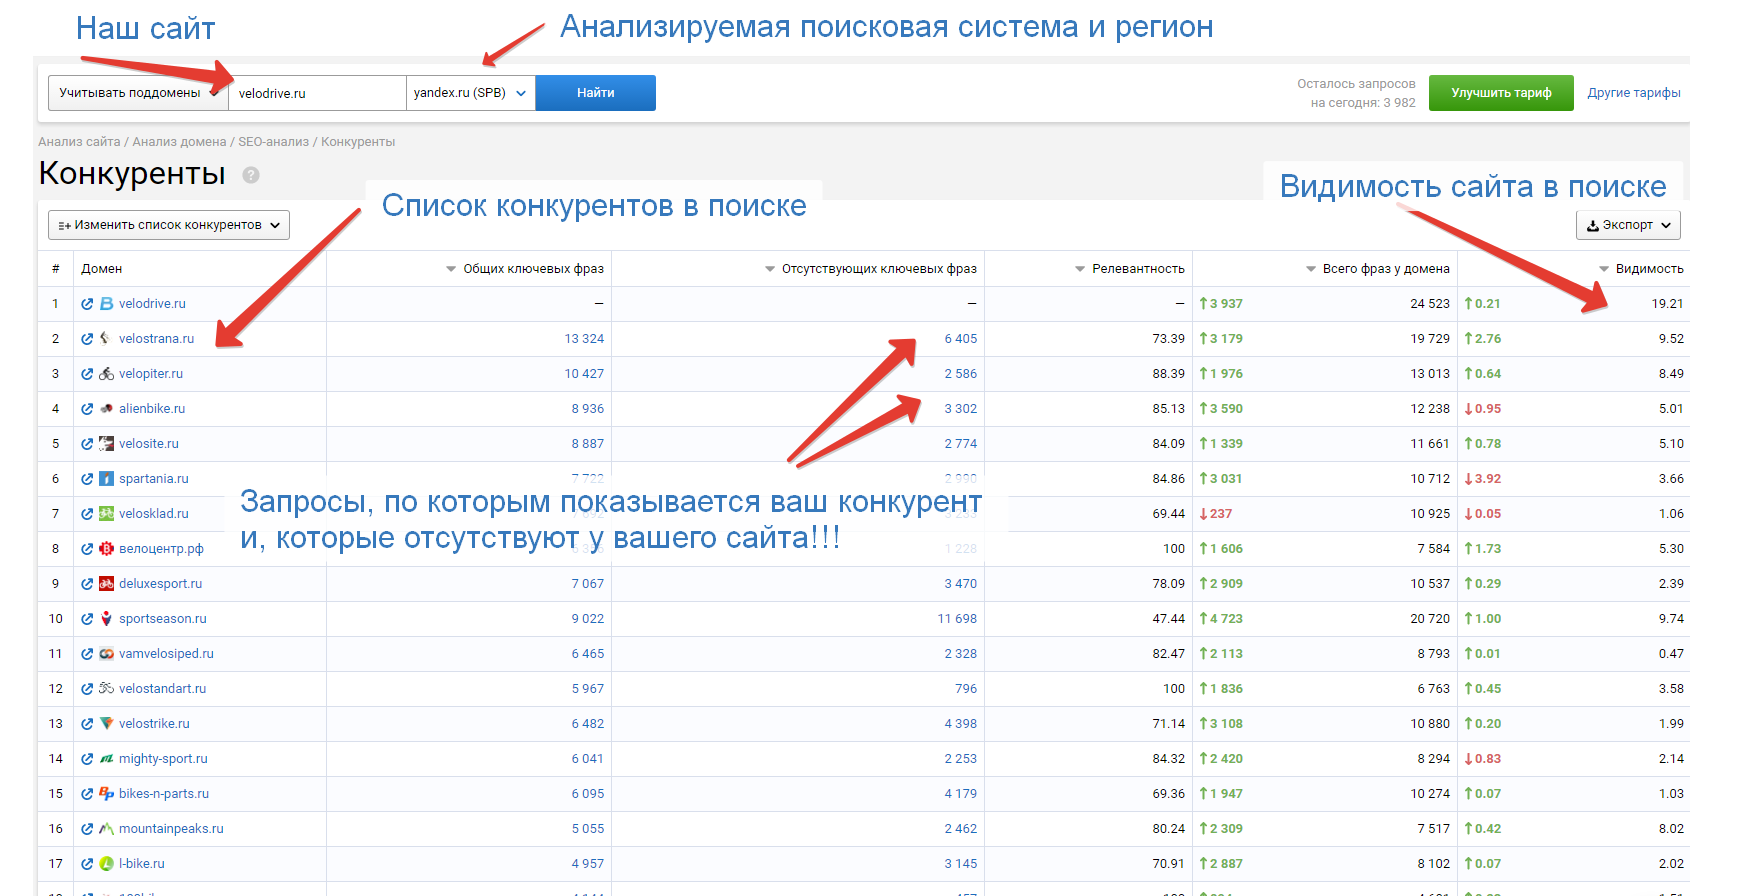
Task: Click the Конкуренты breadcrumb item
Action: pos(358,142)
